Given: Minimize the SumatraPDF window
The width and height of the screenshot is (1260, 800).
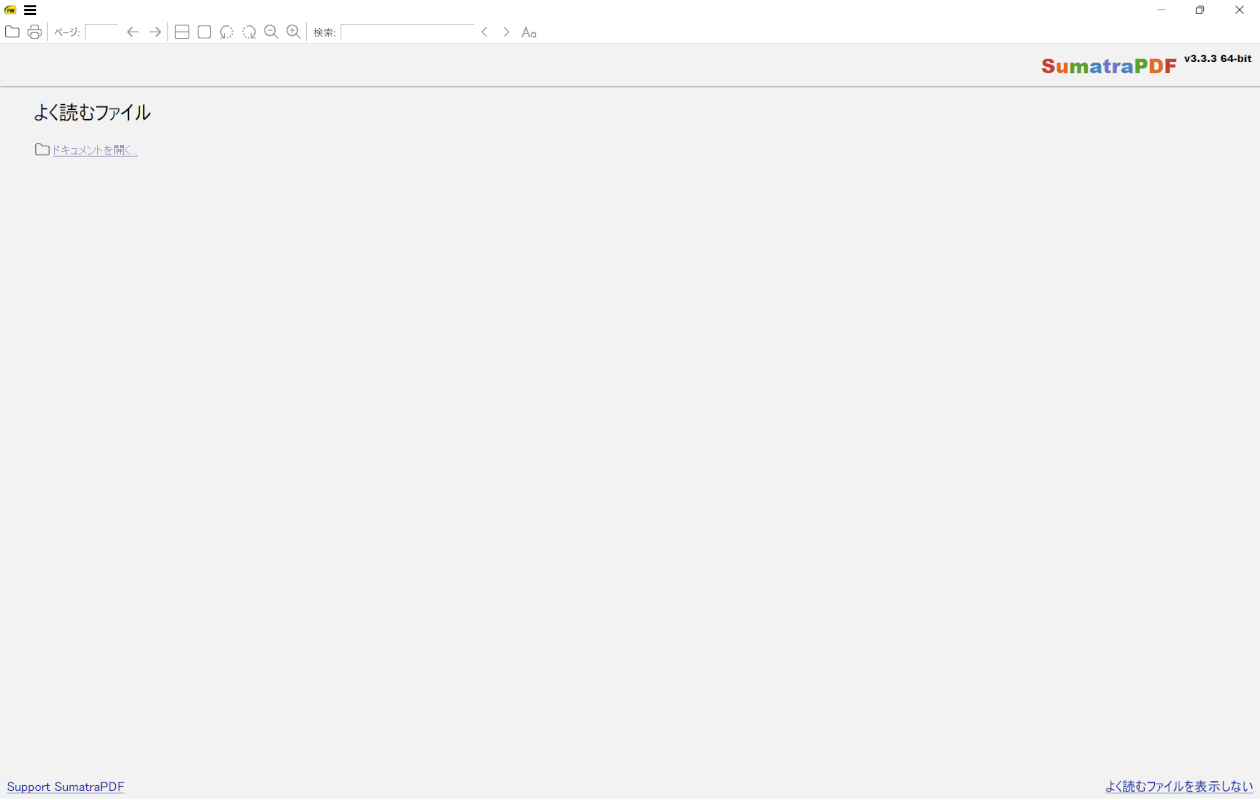Looking at the screenshot, I should (x=1161, y=10).
